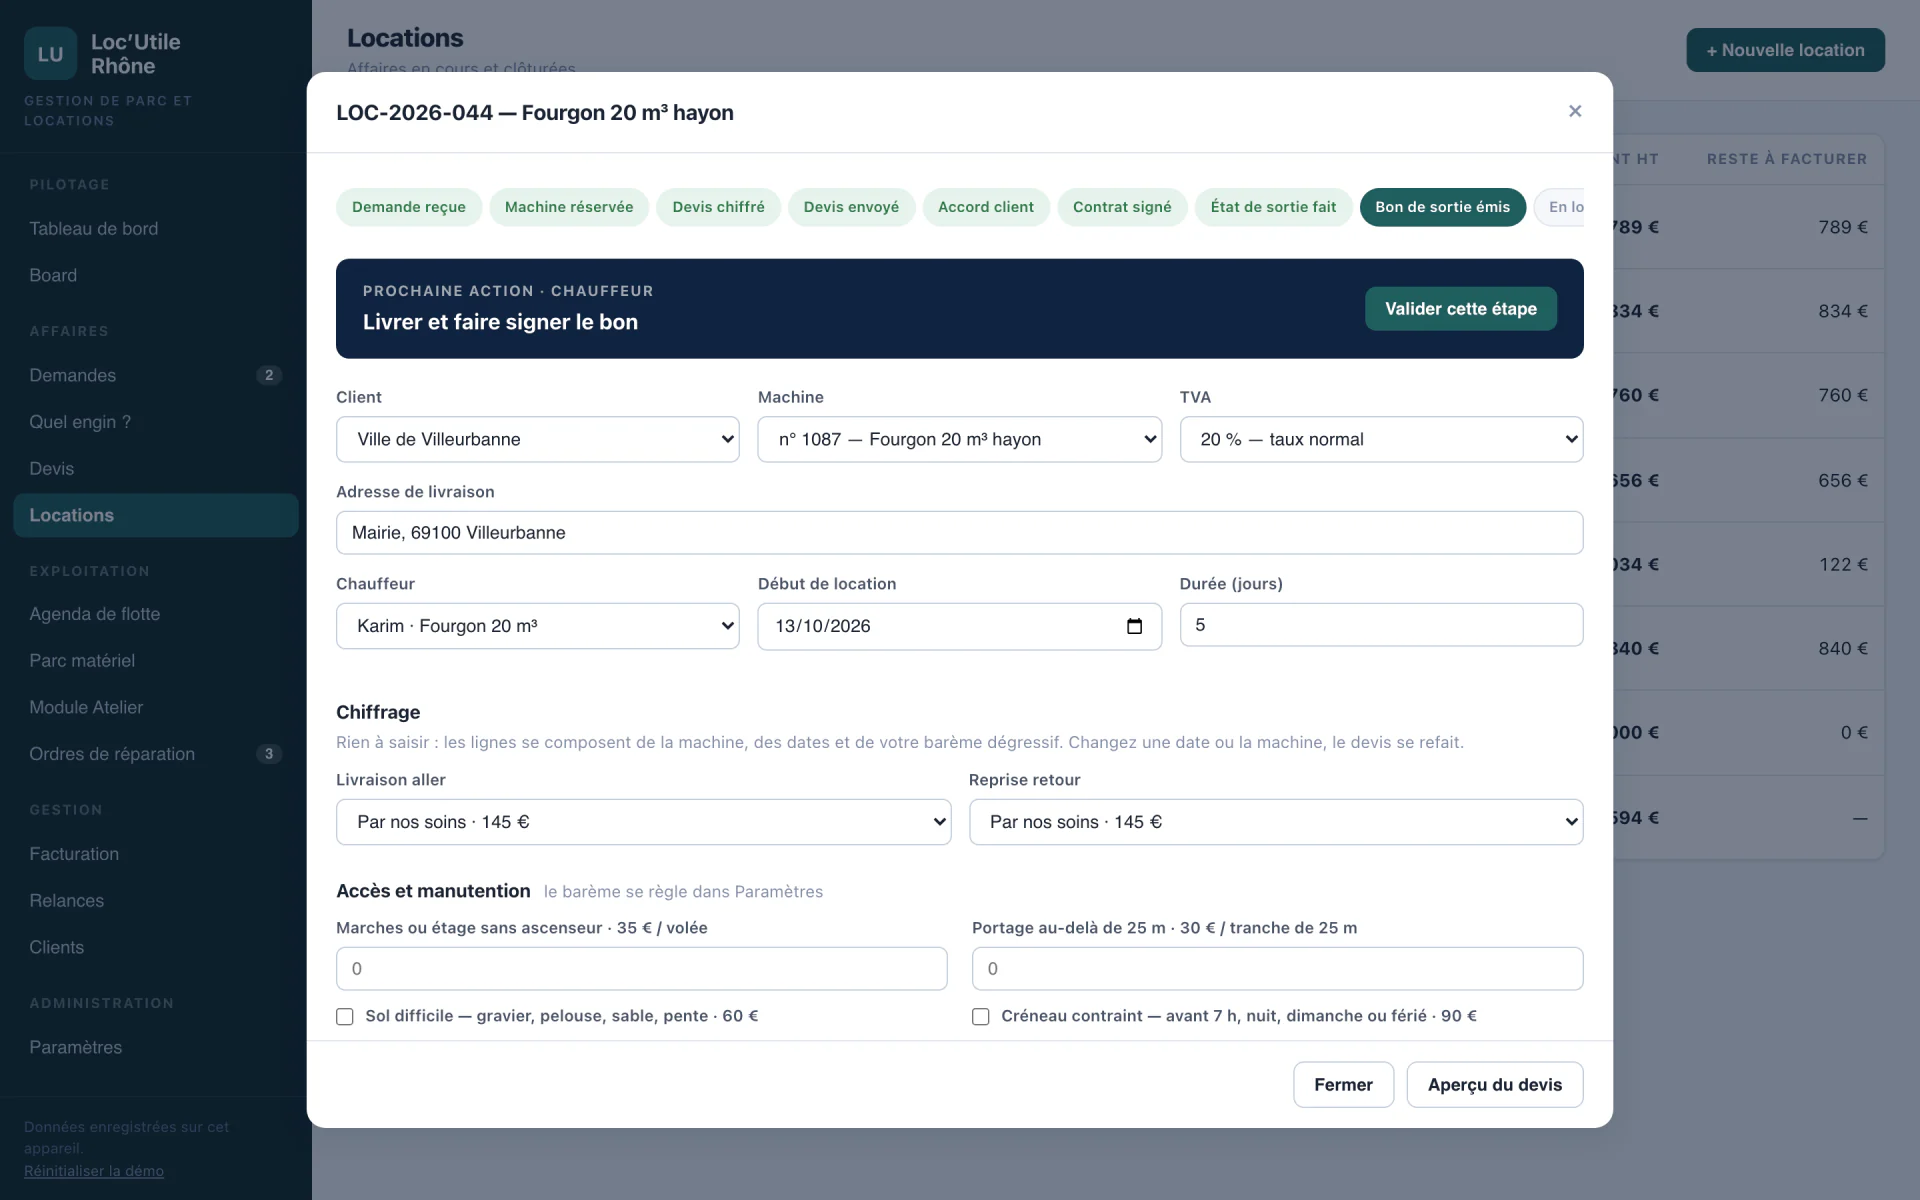Select the Bon de sortie émis step
This screenshot has width=1920, height=1200.
[1442, 207]
